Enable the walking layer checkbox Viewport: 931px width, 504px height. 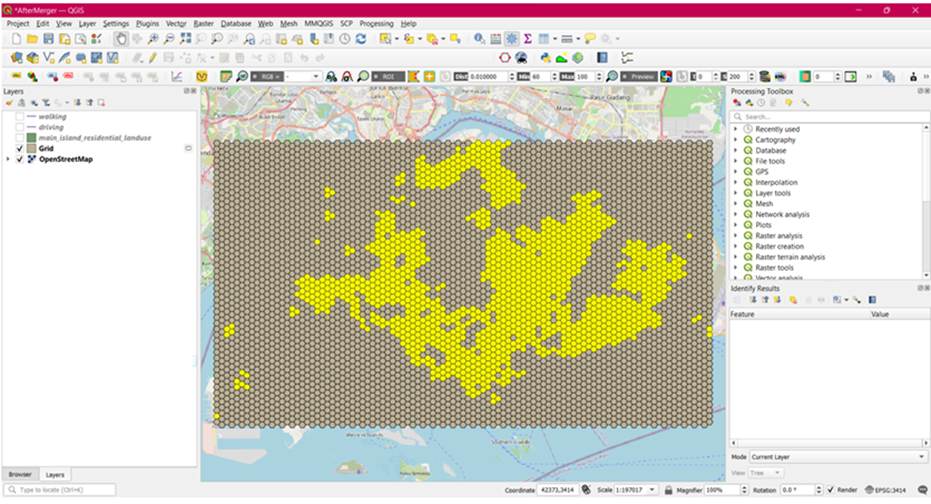click(20, 117)
